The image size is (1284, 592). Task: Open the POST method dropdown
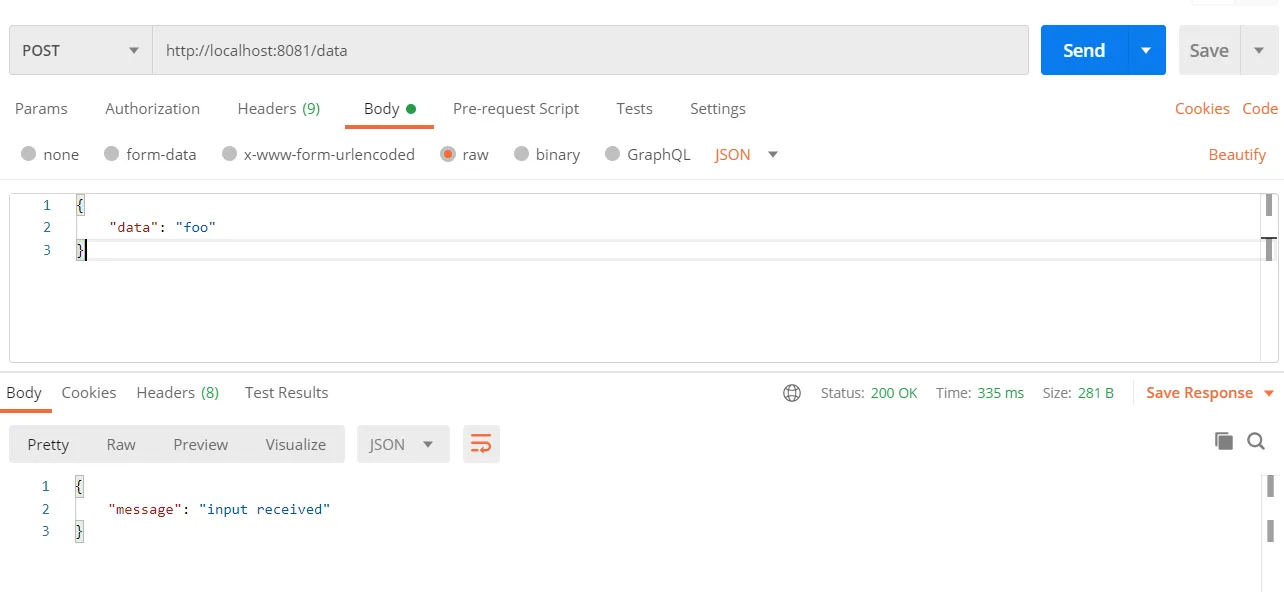(x=80, y=50)
